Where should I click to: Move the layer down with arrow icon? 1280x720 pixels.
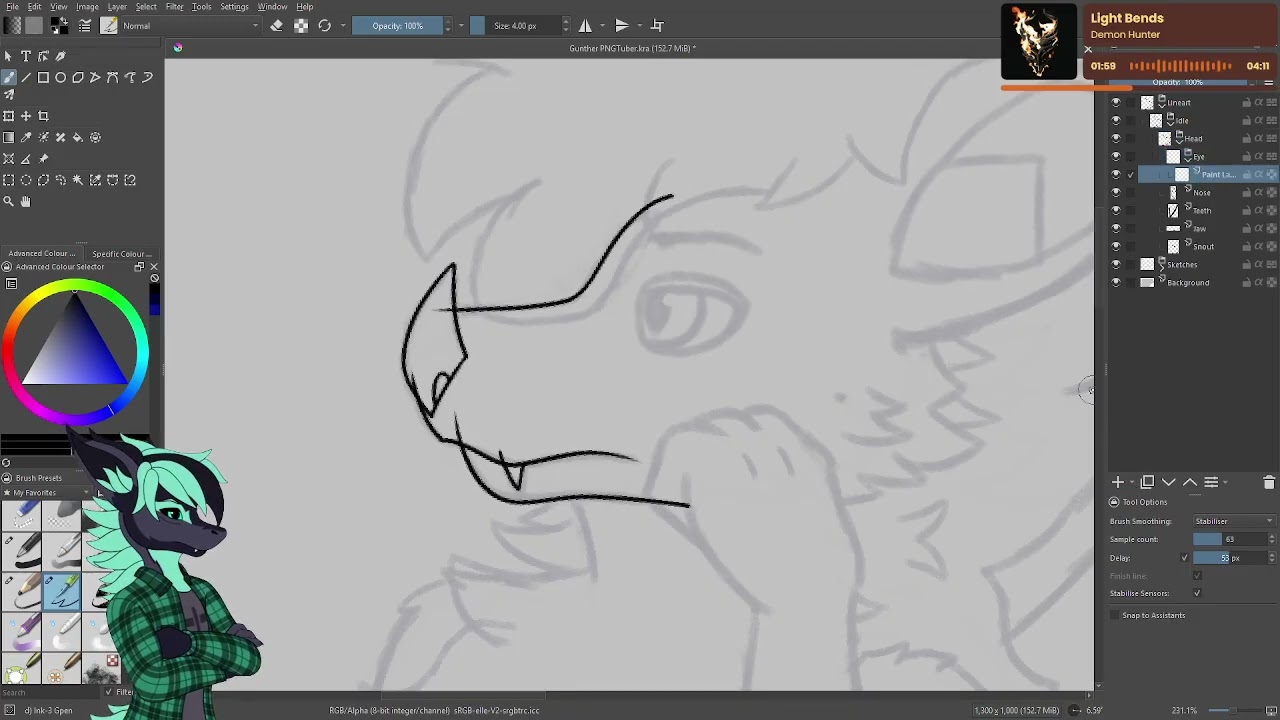(x=1168, y=482)
